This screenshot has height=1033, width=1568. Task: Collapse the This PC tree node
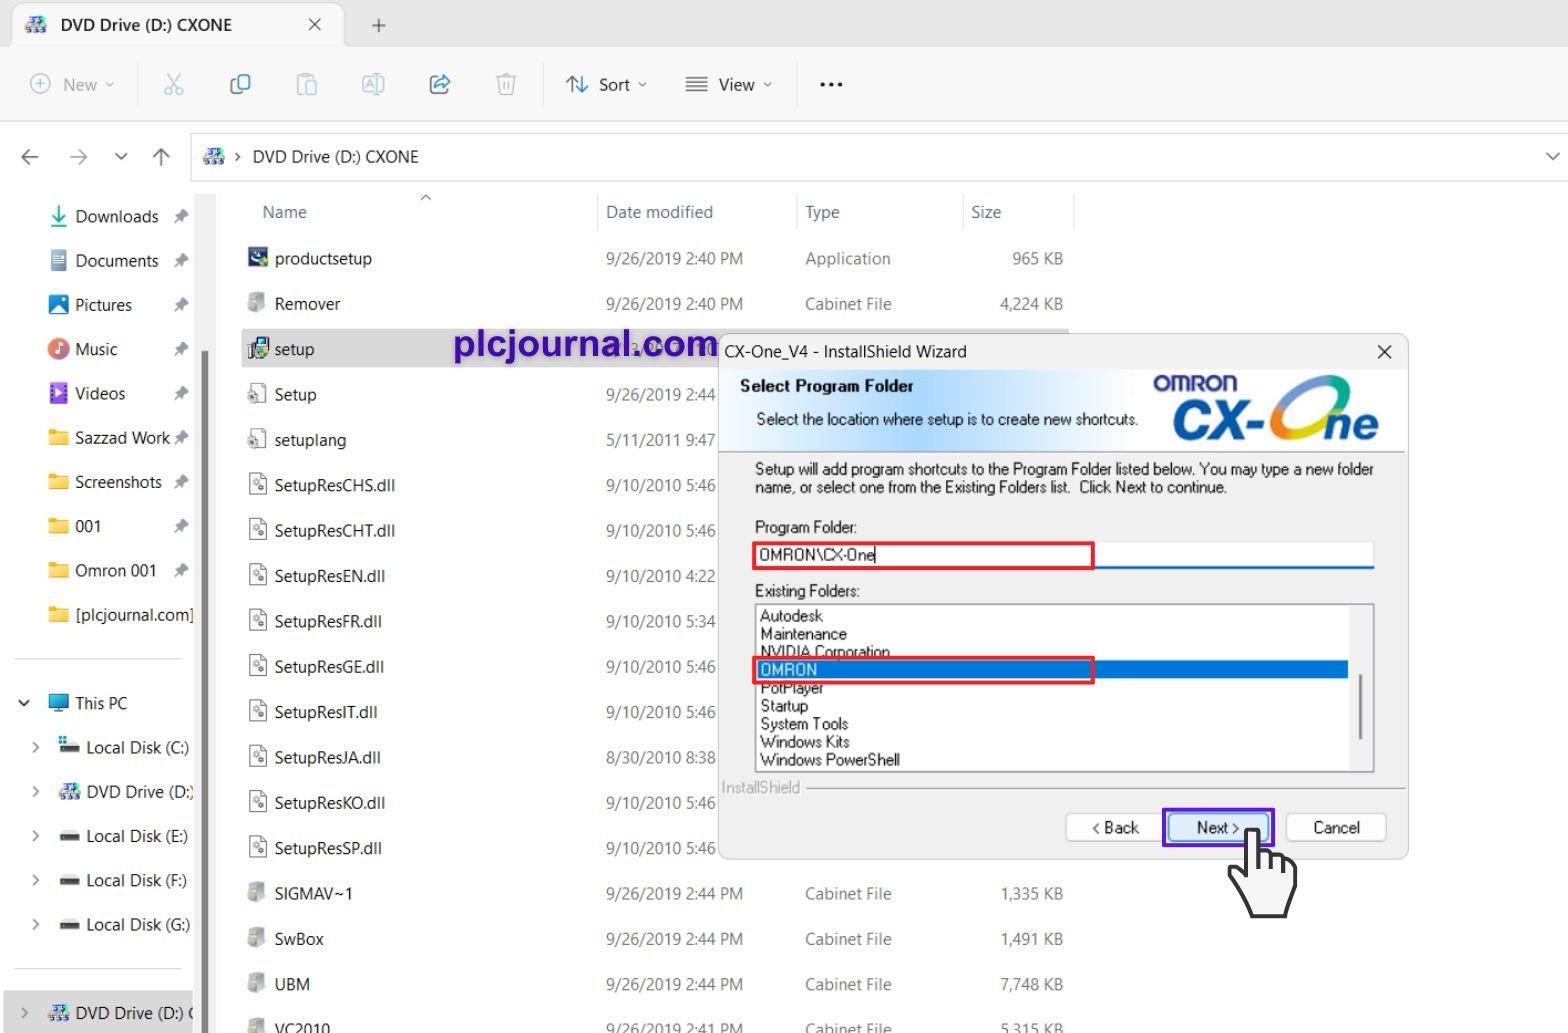point(24,704)
